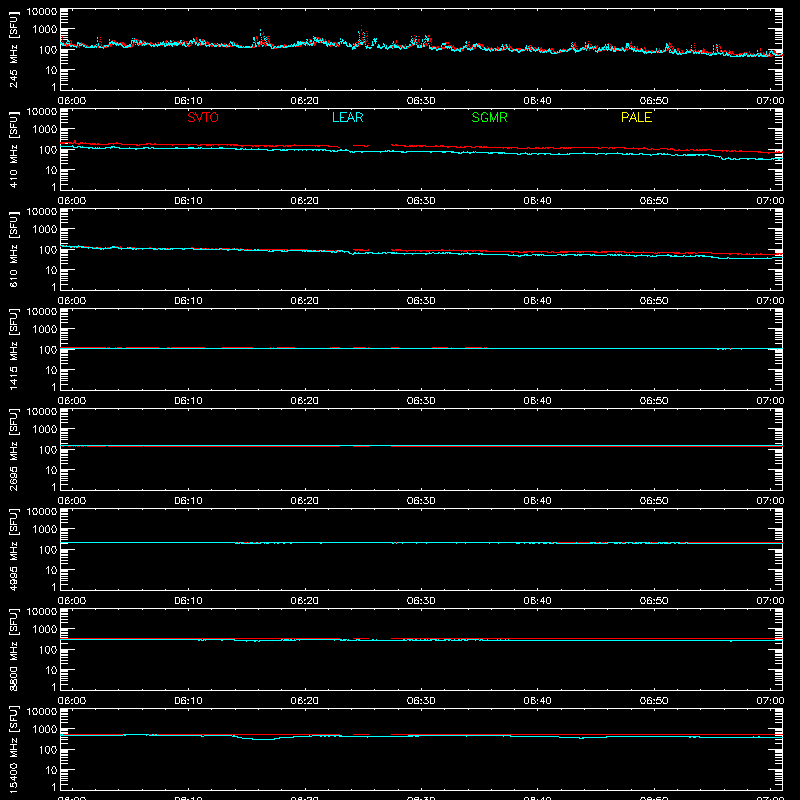800x800 pixels.
Task: Click 06:00 time label below 4995 MHz plot
Action: click(72, 601)
